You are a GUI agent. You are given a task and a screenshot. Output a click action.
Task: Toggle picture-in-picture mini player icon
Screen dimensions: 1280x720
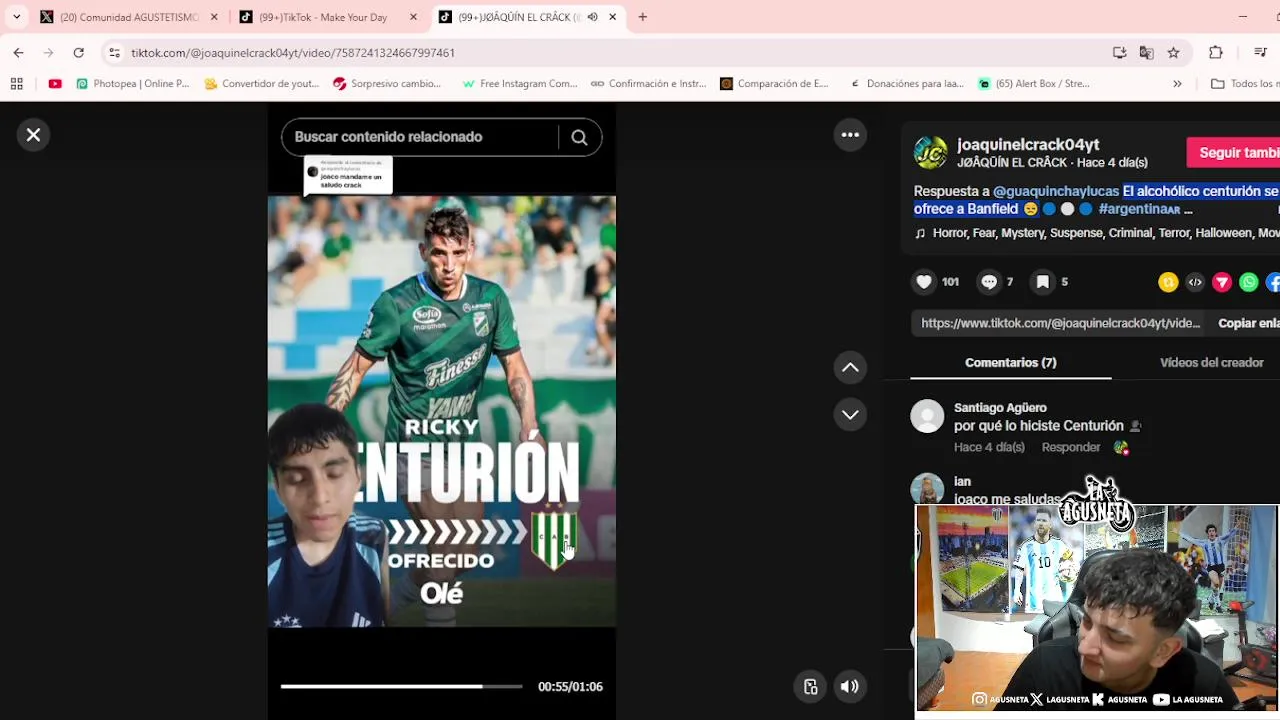tap(811, 686)
